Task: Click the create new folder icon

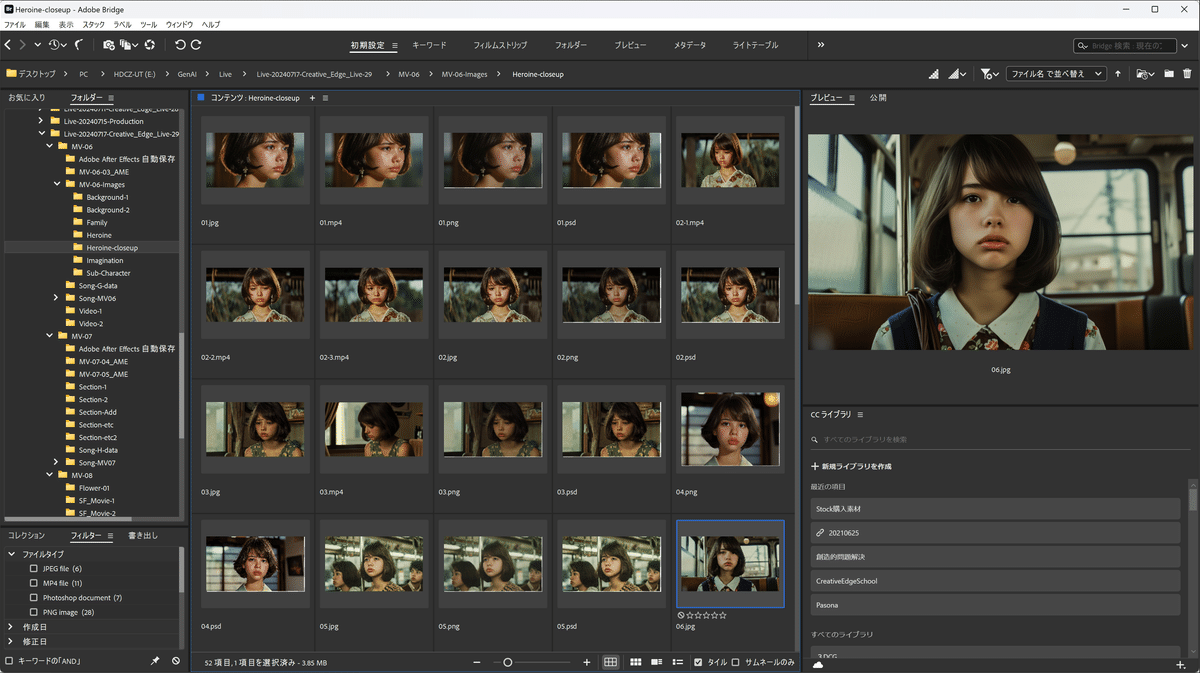Action: (1168, 74)
